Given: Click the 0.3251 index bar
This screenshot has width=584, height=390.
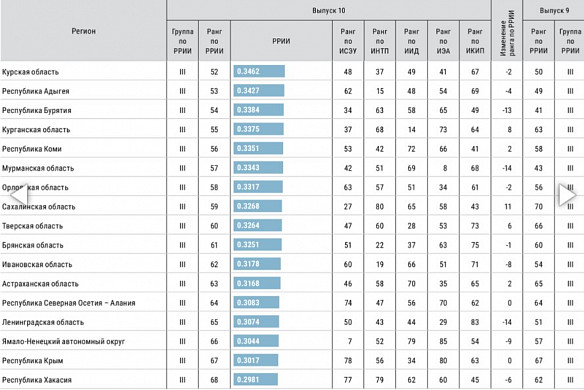Looking at the screenshot, I should click(257, 245).
